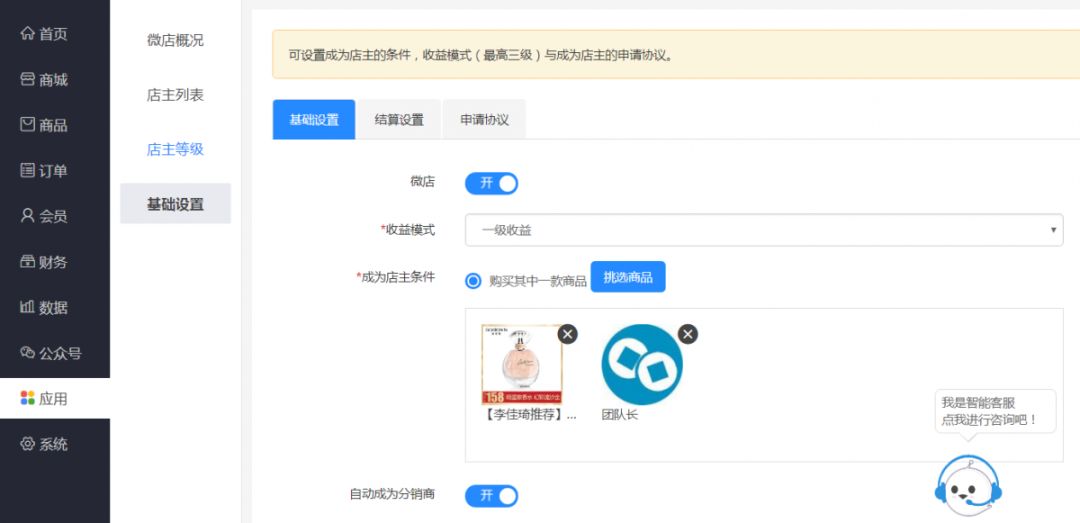The image size is (1080, 523).
Task: Open 店主列表 in the submenu
Action: pos(175,94)
